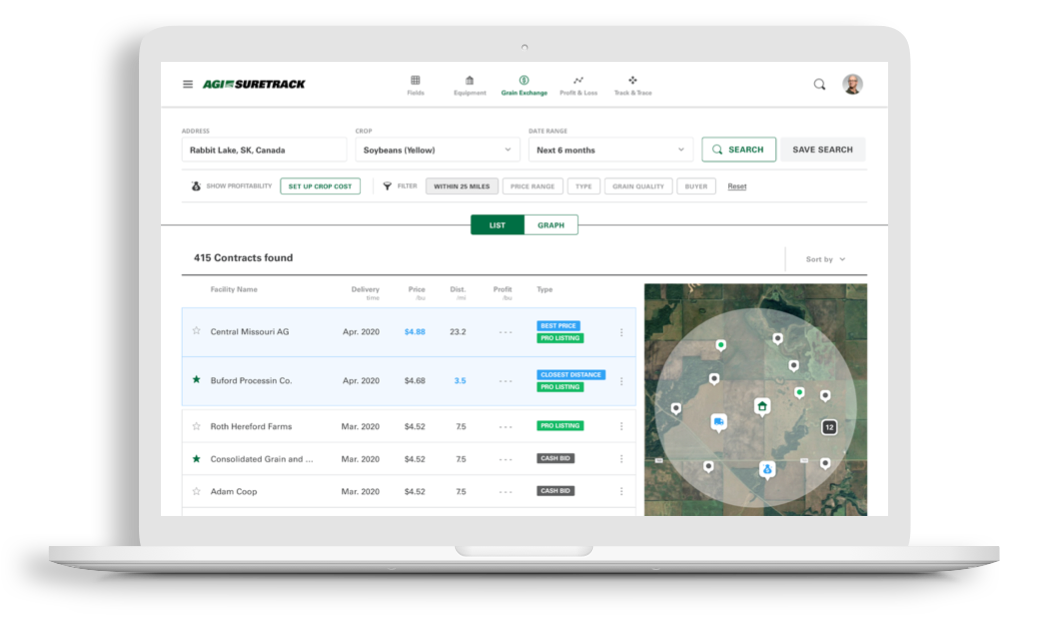Open the user profile avatar
Image resolution: width=1056 pixels, height=628 pixels.
pos(852,84)
